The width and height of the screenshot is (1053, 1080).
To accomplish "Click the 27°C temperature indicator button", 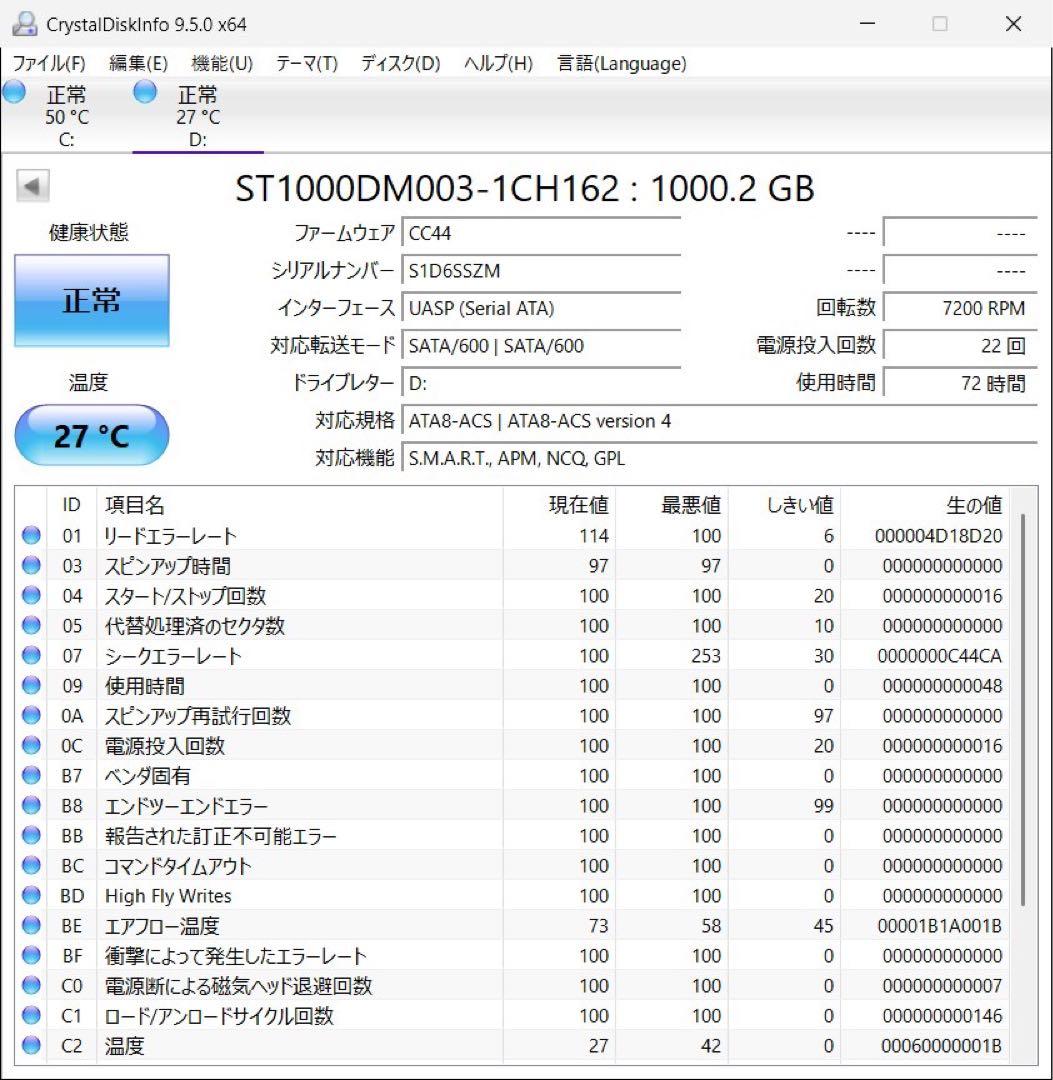I will tap(91, 435).
